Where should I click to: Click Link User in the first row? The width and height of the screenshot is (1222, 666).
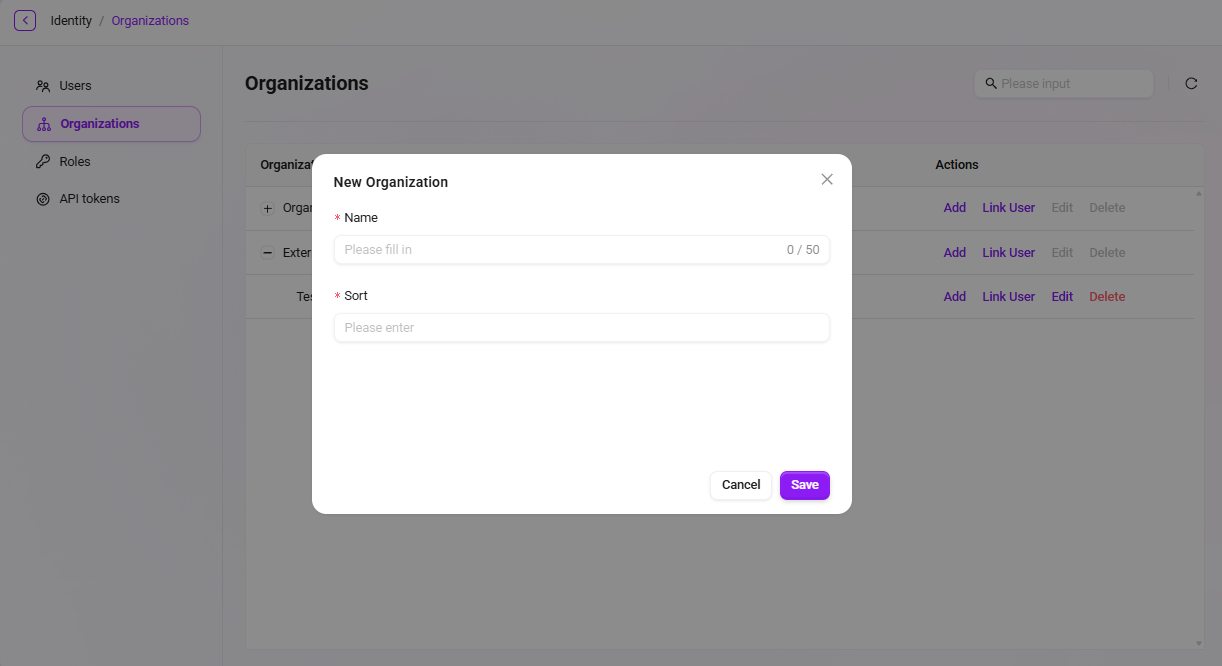(x=1008, y=208)
